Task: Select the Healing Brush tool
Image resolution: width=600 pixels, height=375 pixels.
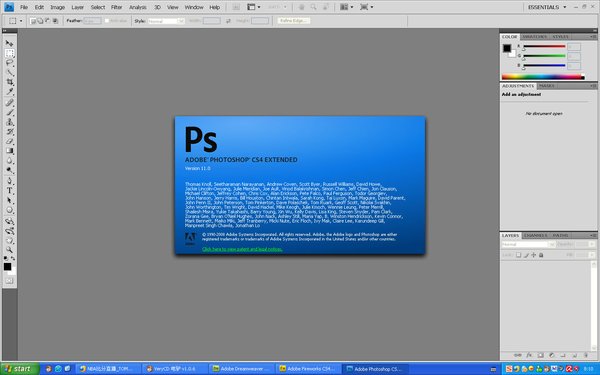Action: tap(10, 103)
